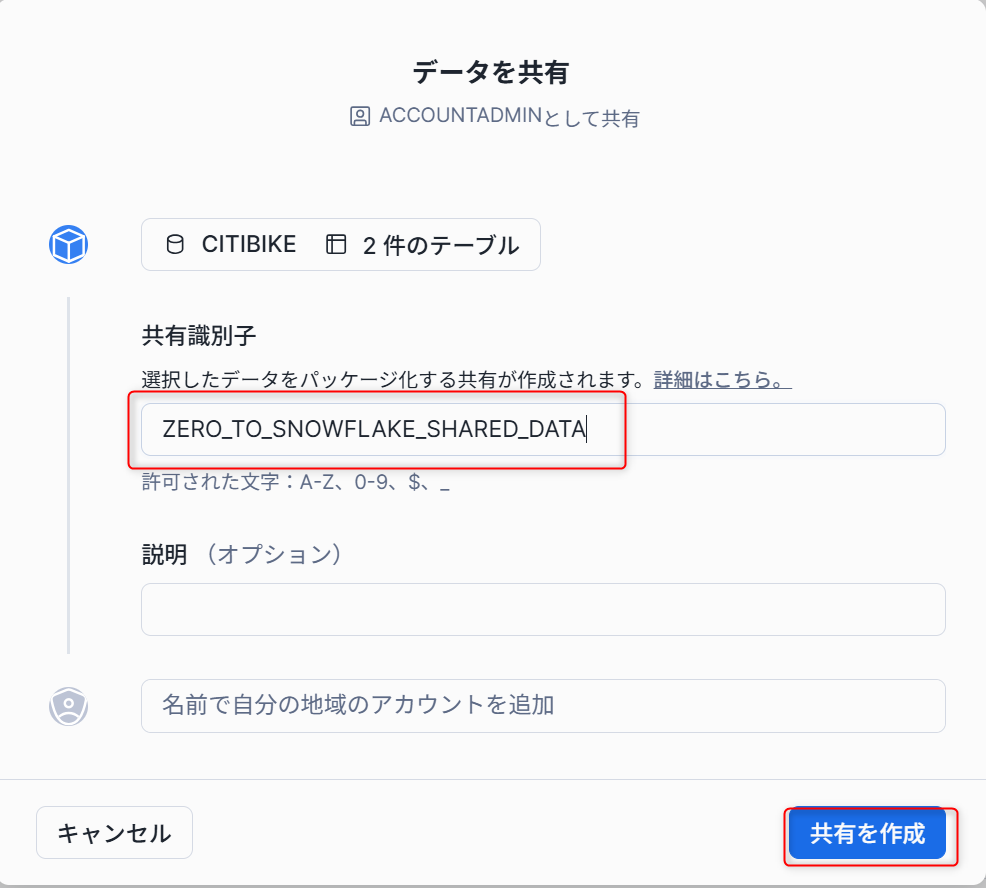The height and width of the screenshot is (888, 986).
Task: Click the blue cube data step icon
Action: [69, 245]
